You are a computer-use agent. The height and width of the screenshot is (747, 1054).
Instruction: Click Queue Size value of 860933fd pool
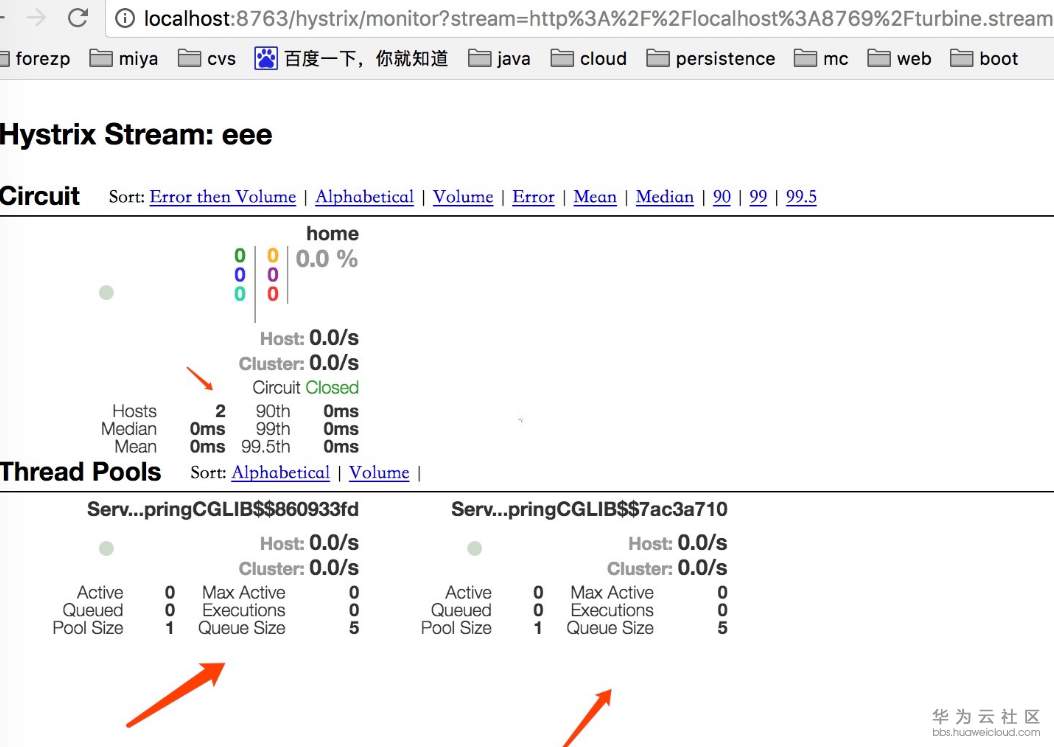click(354, 628)
